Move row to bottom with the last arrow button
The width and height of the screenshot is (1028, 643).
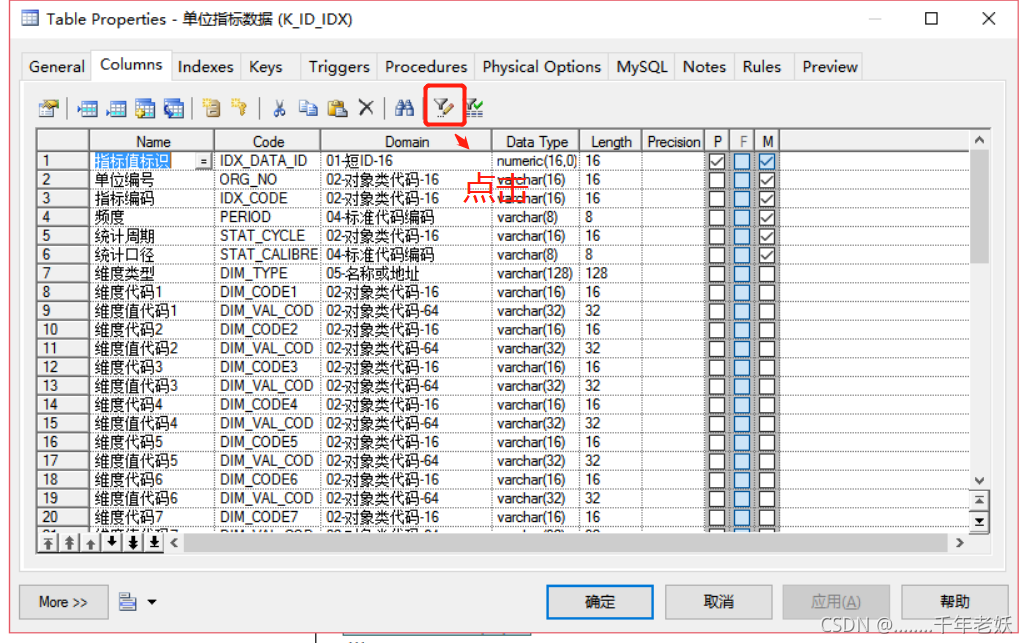[x=154, y=542]
